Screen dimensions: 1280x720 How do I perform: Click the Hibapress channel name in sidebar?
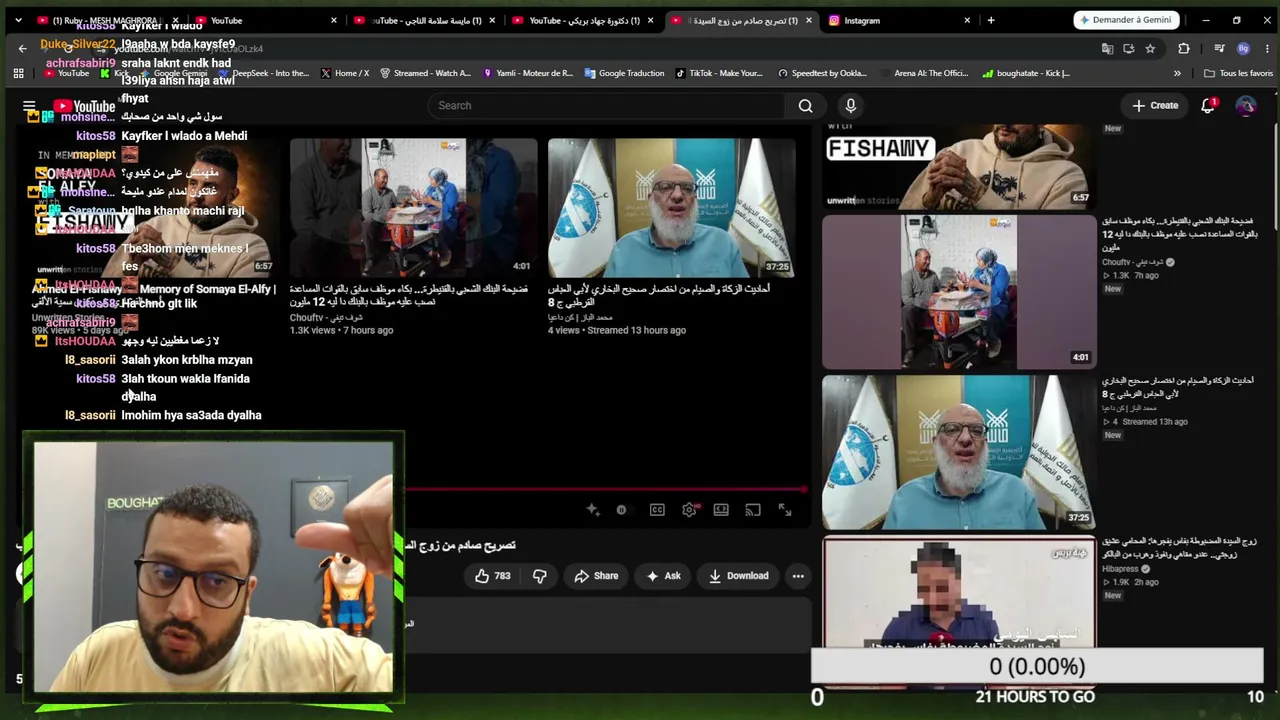(x=1120, y=569)
